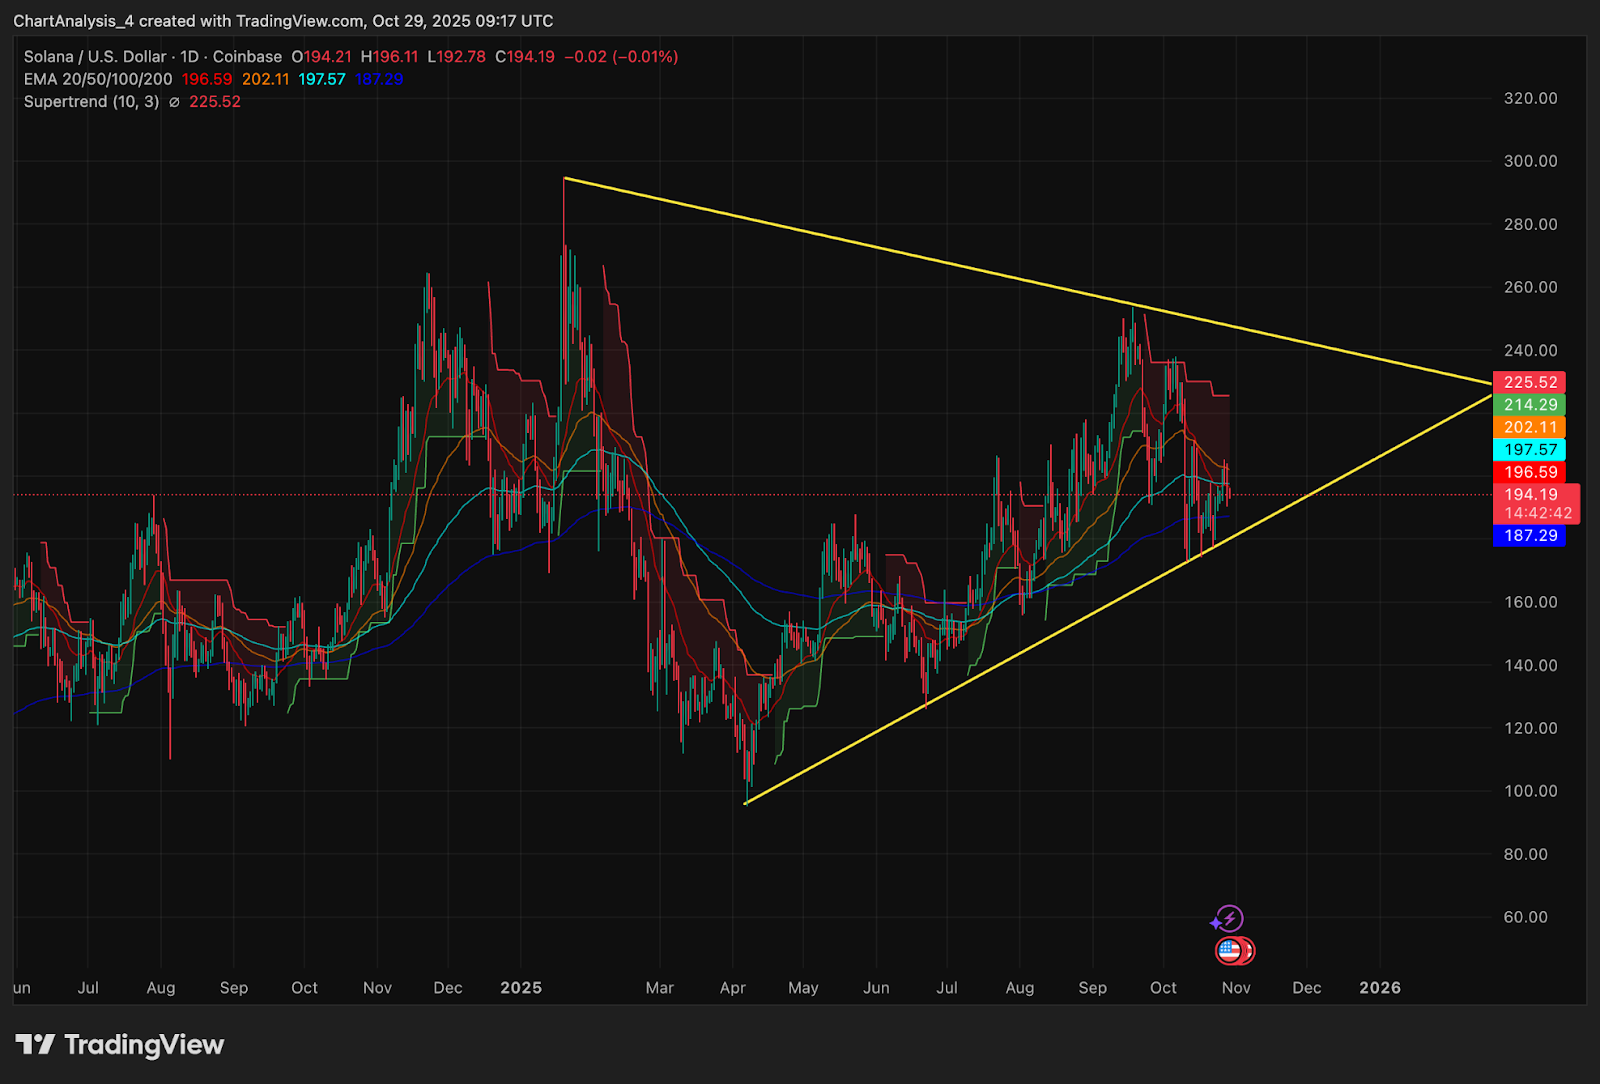The width and height of the screenshot is (1600, 1084).
Task: Click the TradingView logo at bottom left
Action: [120, 1045]
